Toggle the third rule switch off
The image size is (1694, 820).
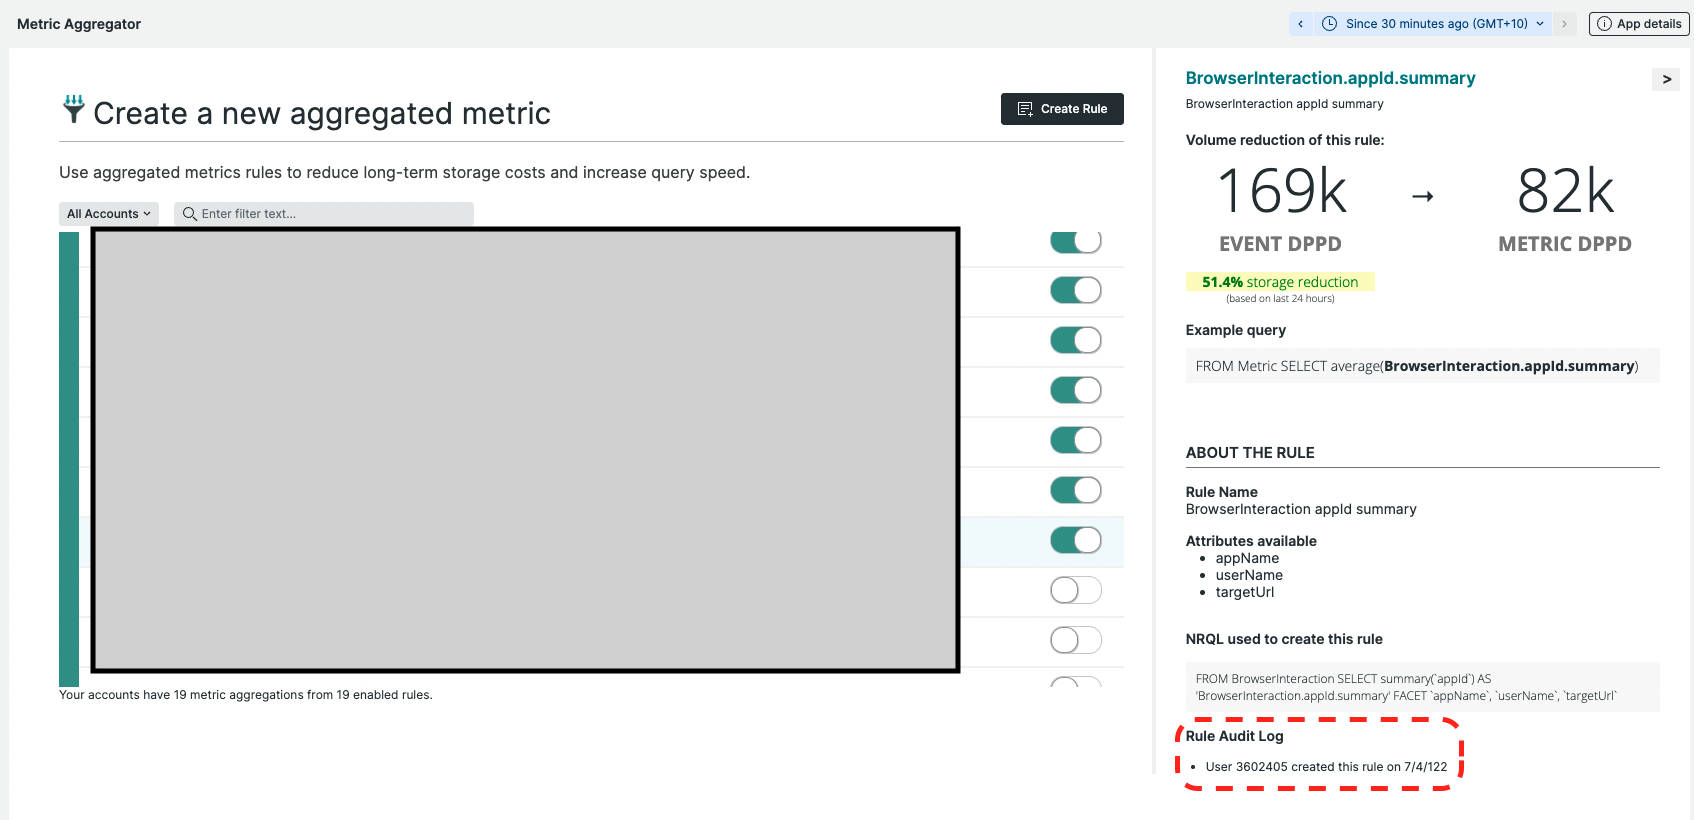click(1076, 340)
